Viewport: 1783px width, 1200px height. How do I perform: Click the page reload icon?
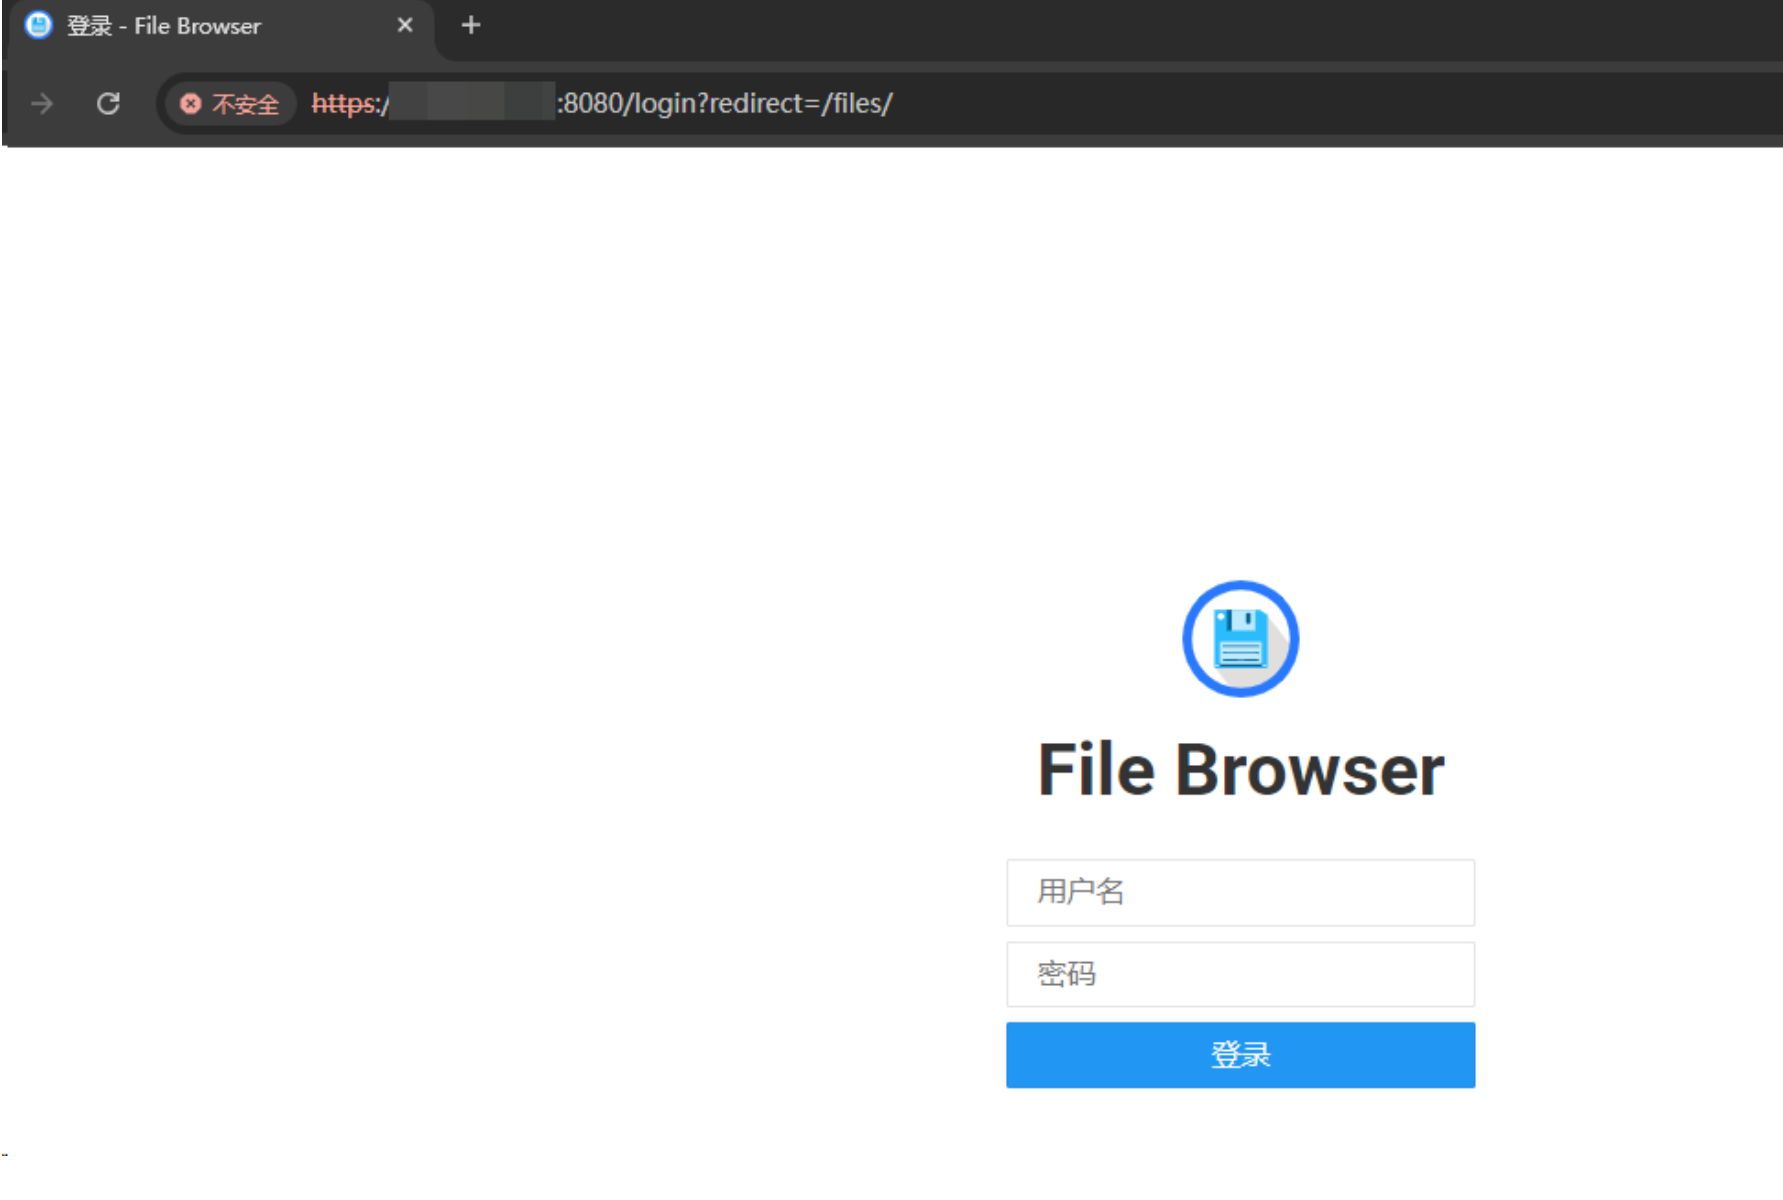click(108, 103)
